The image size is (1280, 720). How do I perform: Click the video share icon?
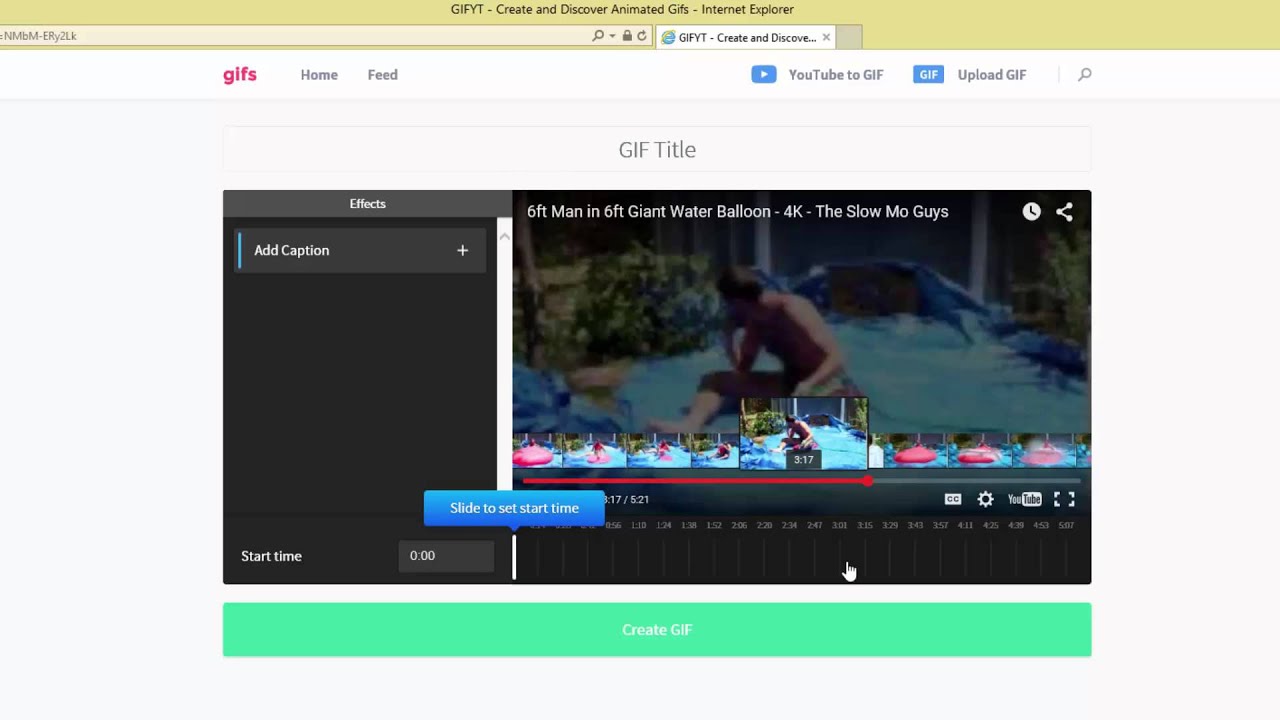(x=1064, y=211)
